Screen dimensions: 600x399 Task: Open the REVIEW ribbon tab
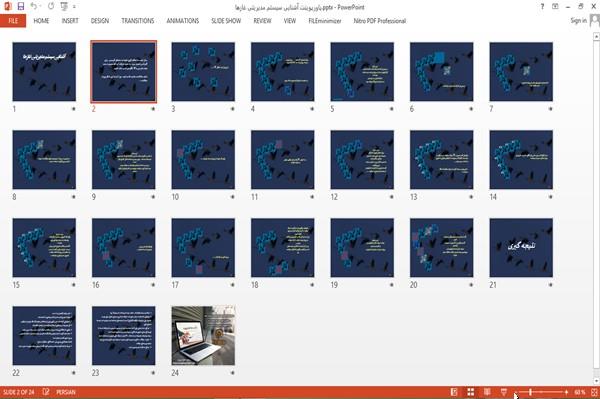tap(262, 21)
